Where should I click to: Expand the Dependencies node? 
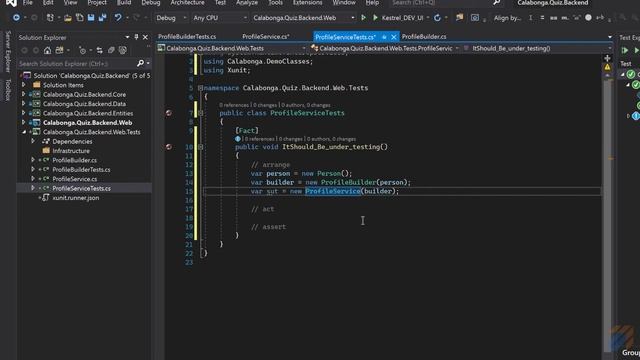pos(33,141)
